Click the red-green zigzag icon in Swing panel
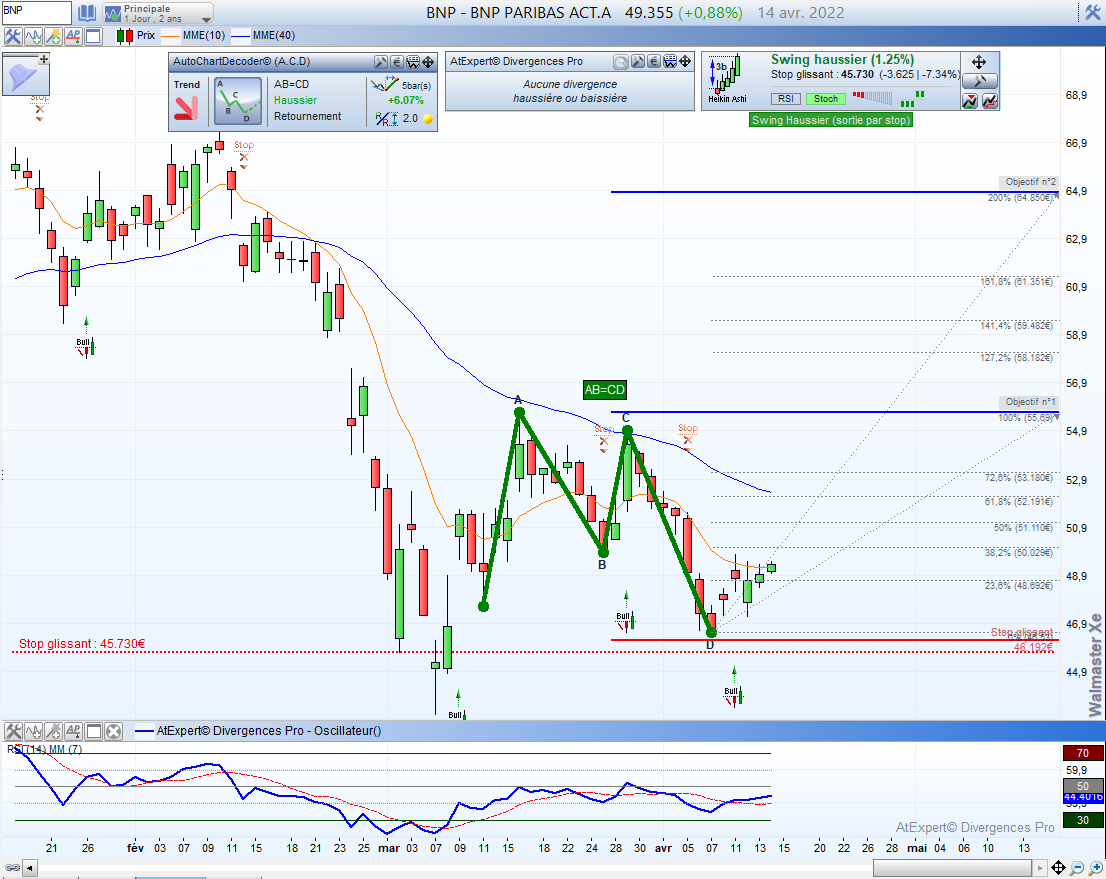 970,102
